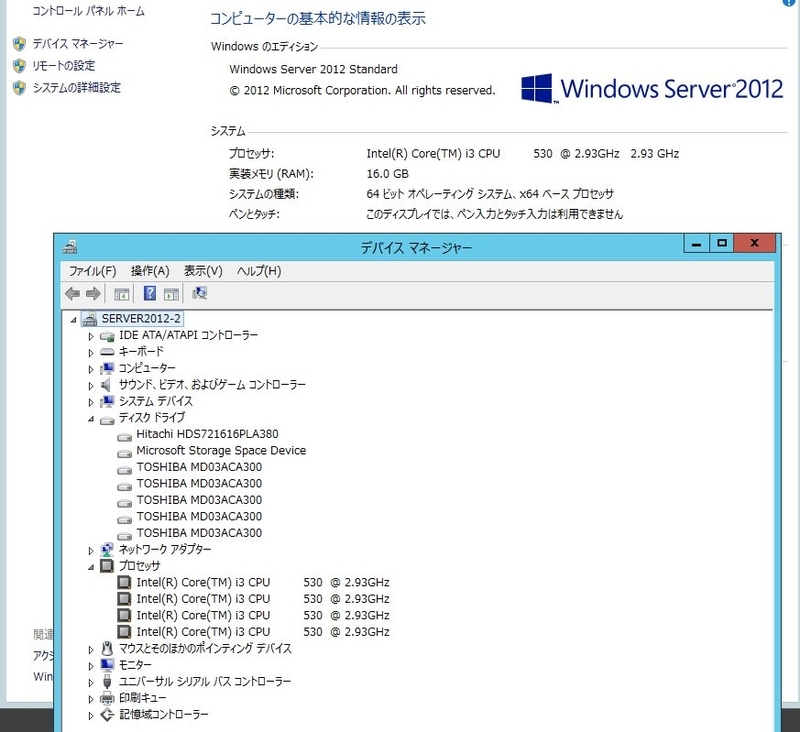Open the ファイル(F) menu

[x=92, y=271]
